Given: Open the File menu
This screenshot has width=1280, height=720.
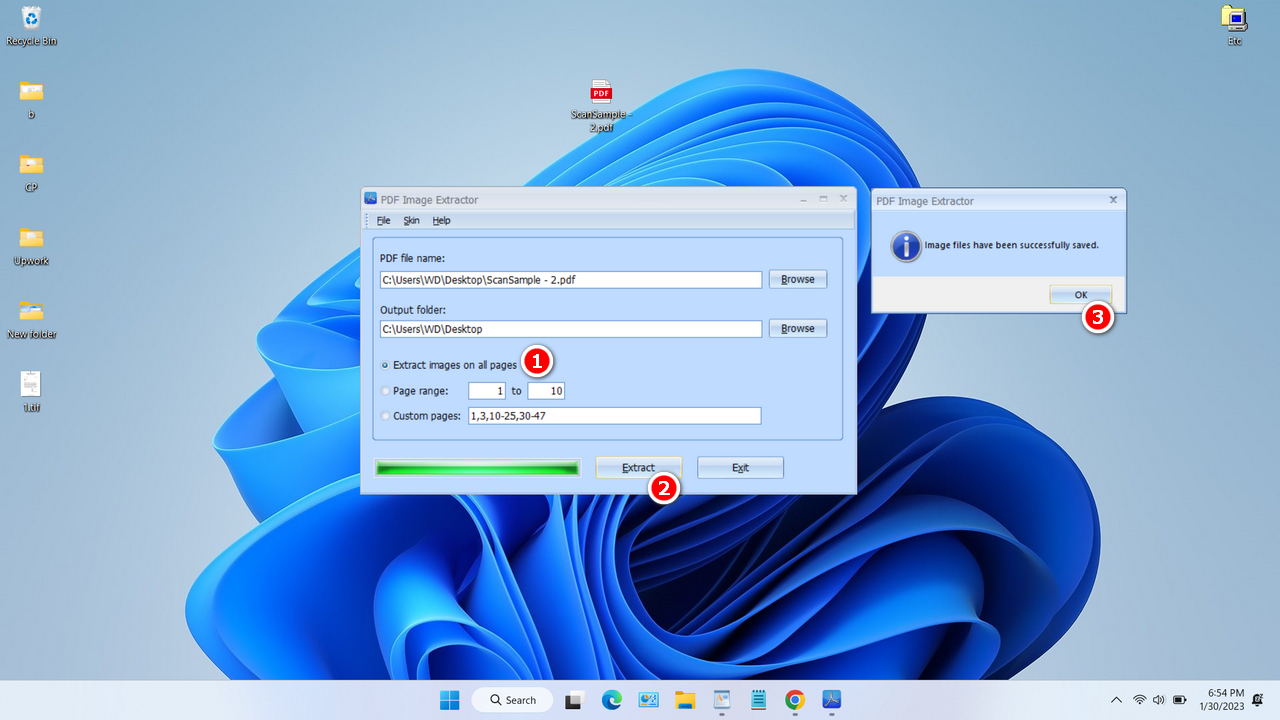Looking at the screenshot, I should click(383, 220).
